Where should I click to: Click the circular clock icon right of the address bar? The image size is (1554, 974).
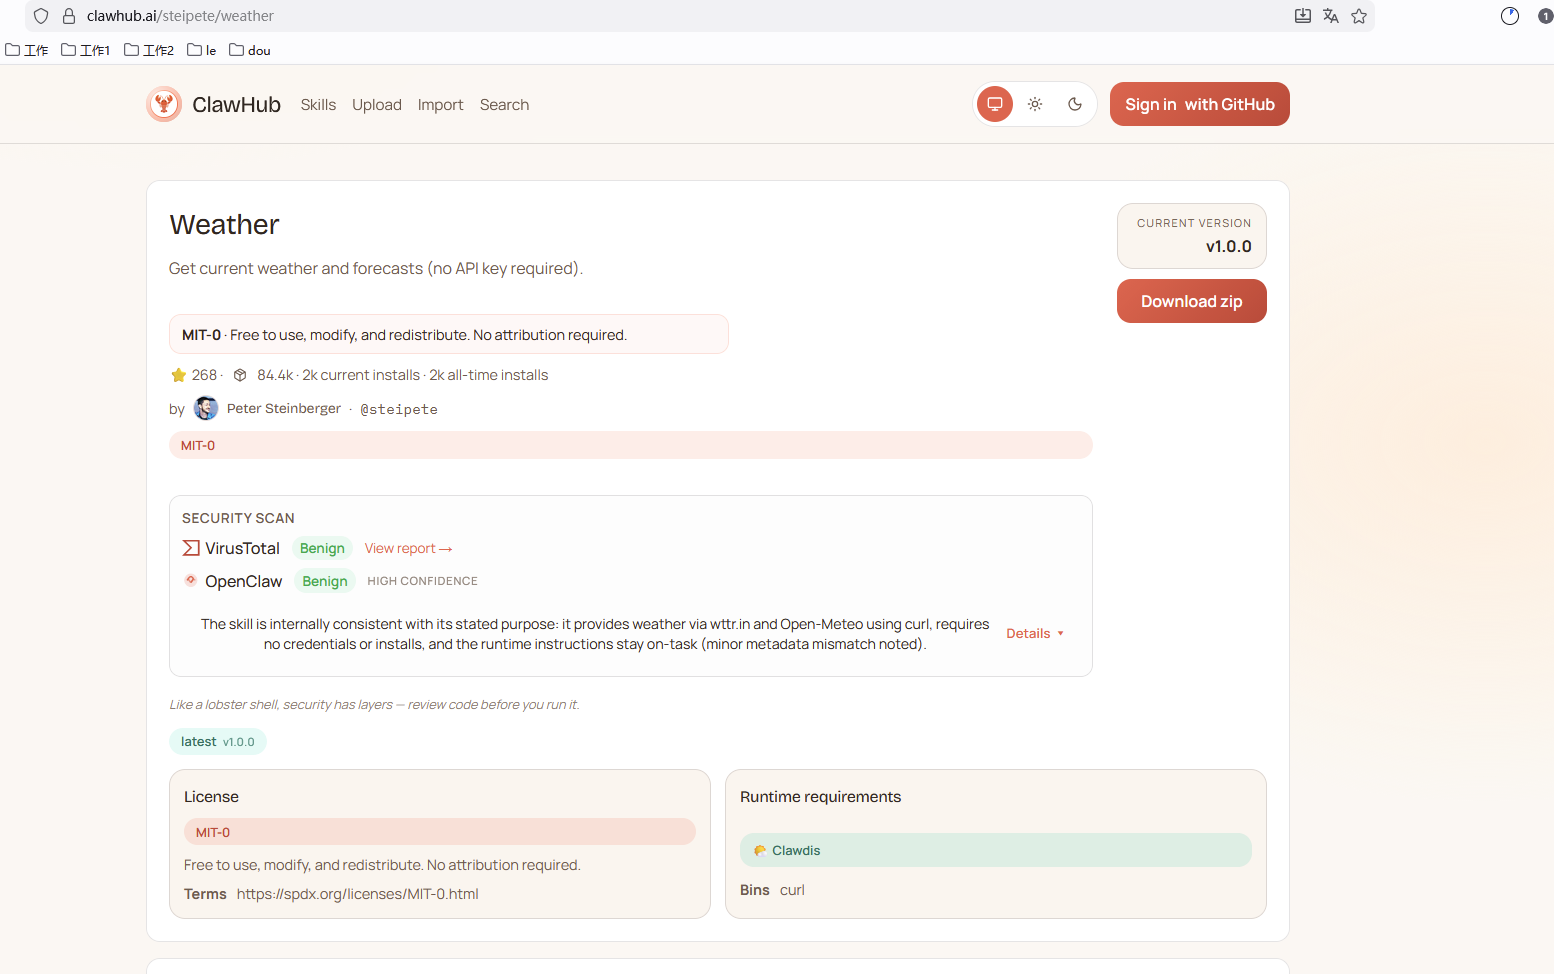pyautogui.click(x=1510, y=16)
